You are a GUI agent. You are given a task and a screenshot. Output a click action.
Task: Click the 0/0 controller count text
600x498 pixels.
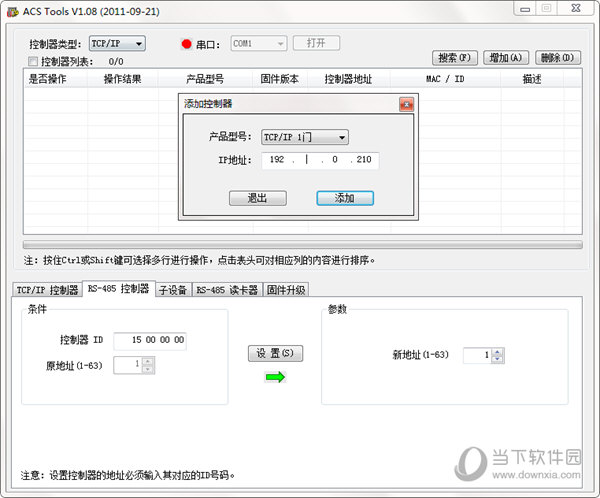click(116, 62)
